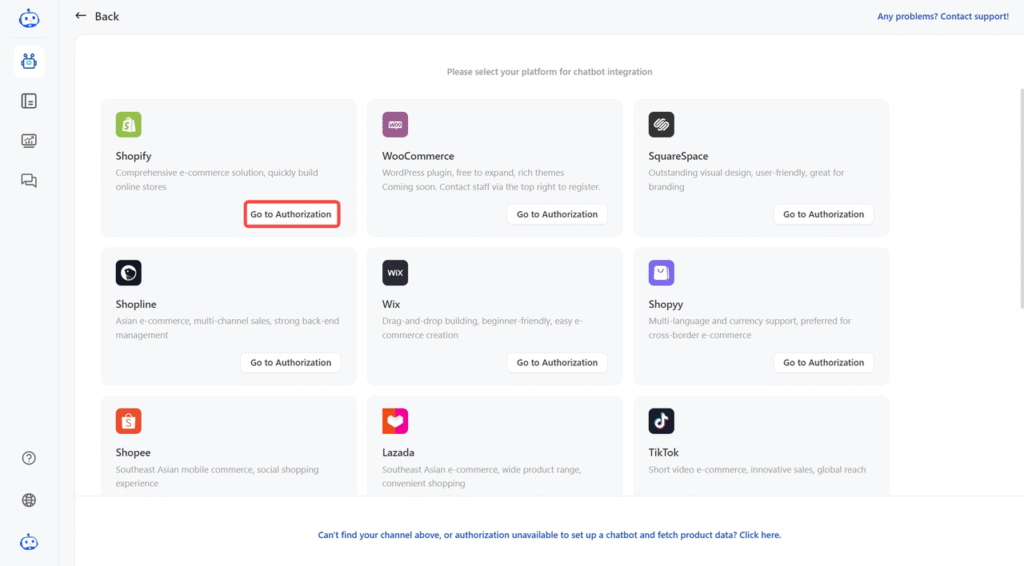
Task: Click the SquareSpace logo icon
Action: pos(662,125)
